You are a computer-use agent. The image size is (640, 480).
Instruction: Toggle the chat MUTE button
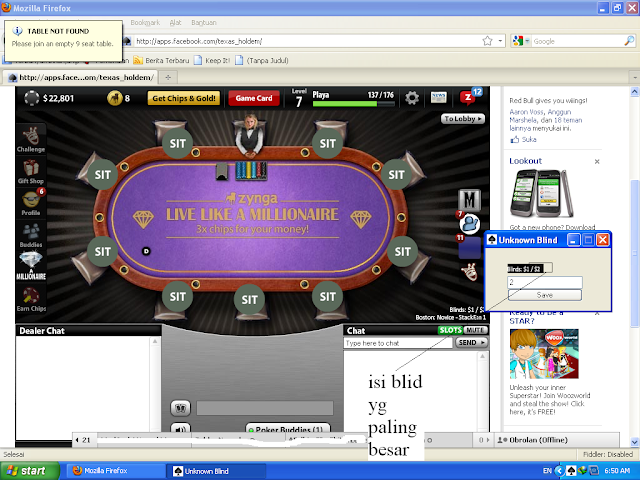[476, 330]
